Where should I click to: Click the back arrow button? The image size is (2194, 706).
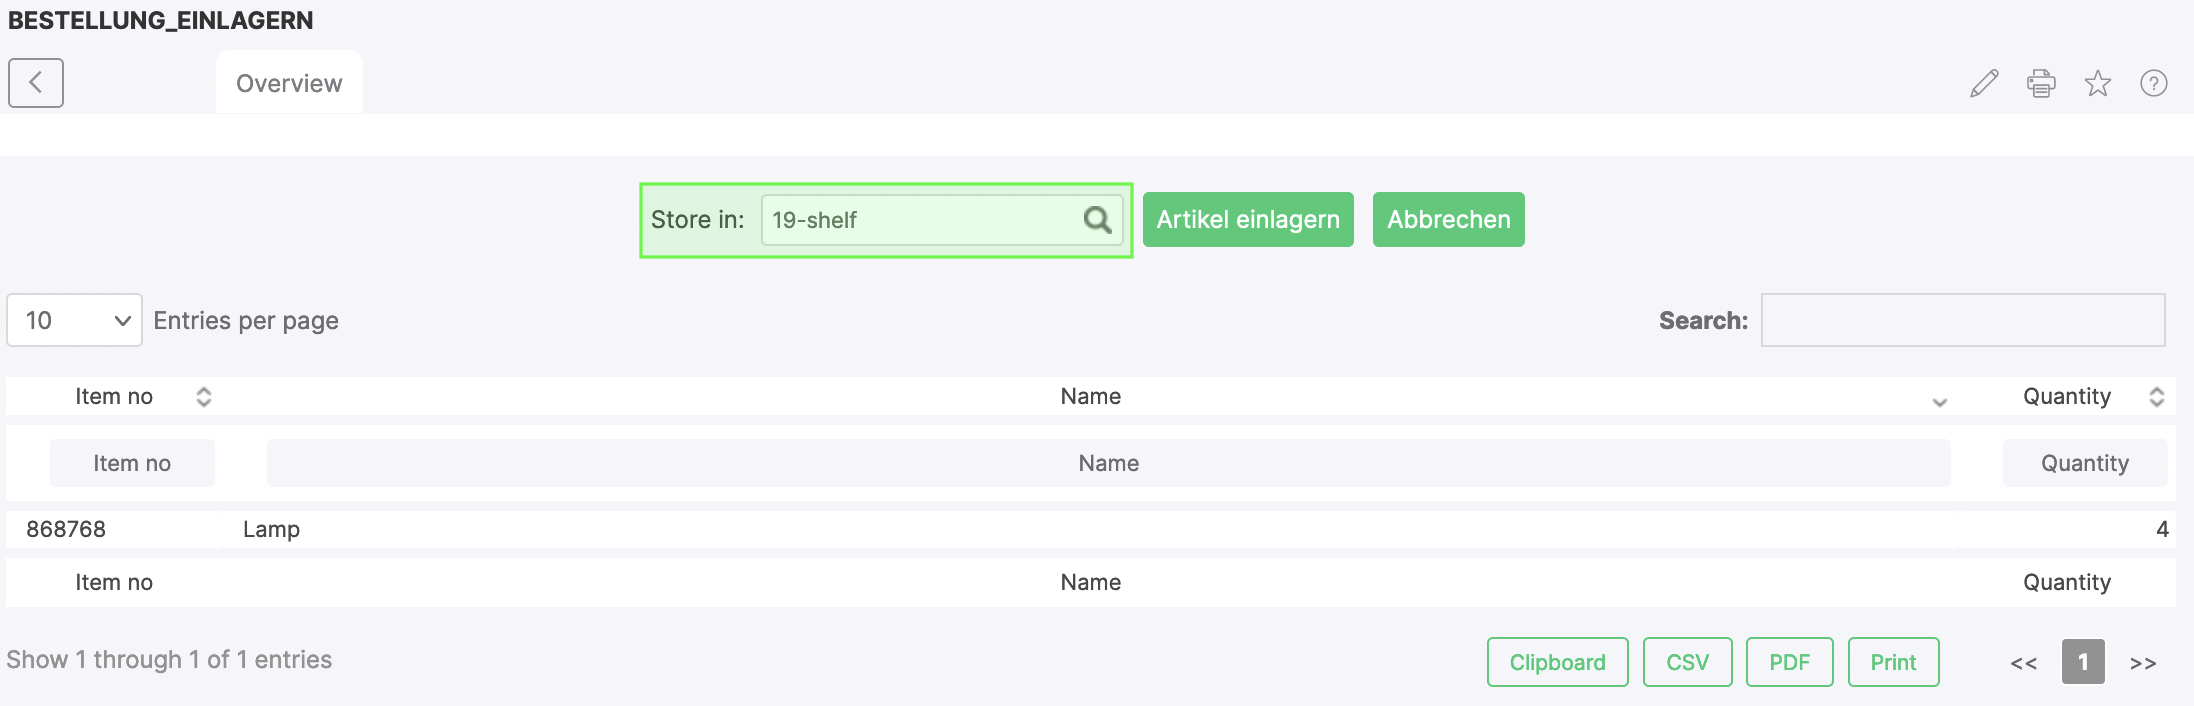pos(36,83)
